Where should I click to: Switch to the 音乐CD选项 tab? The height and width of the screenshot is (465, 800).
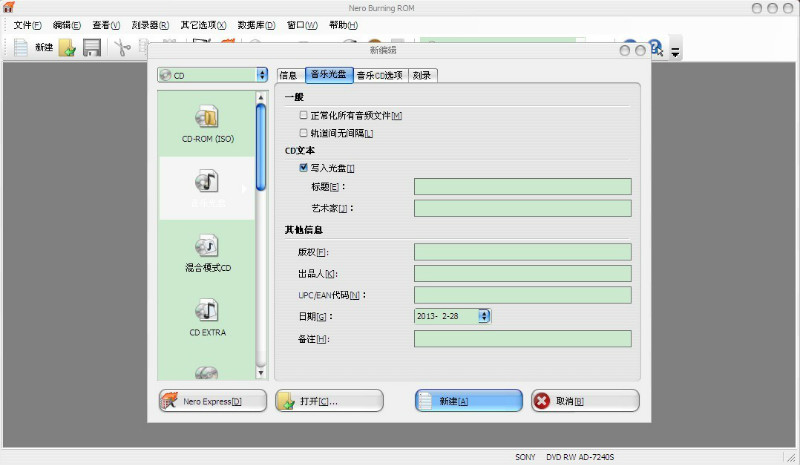(380, 76)
